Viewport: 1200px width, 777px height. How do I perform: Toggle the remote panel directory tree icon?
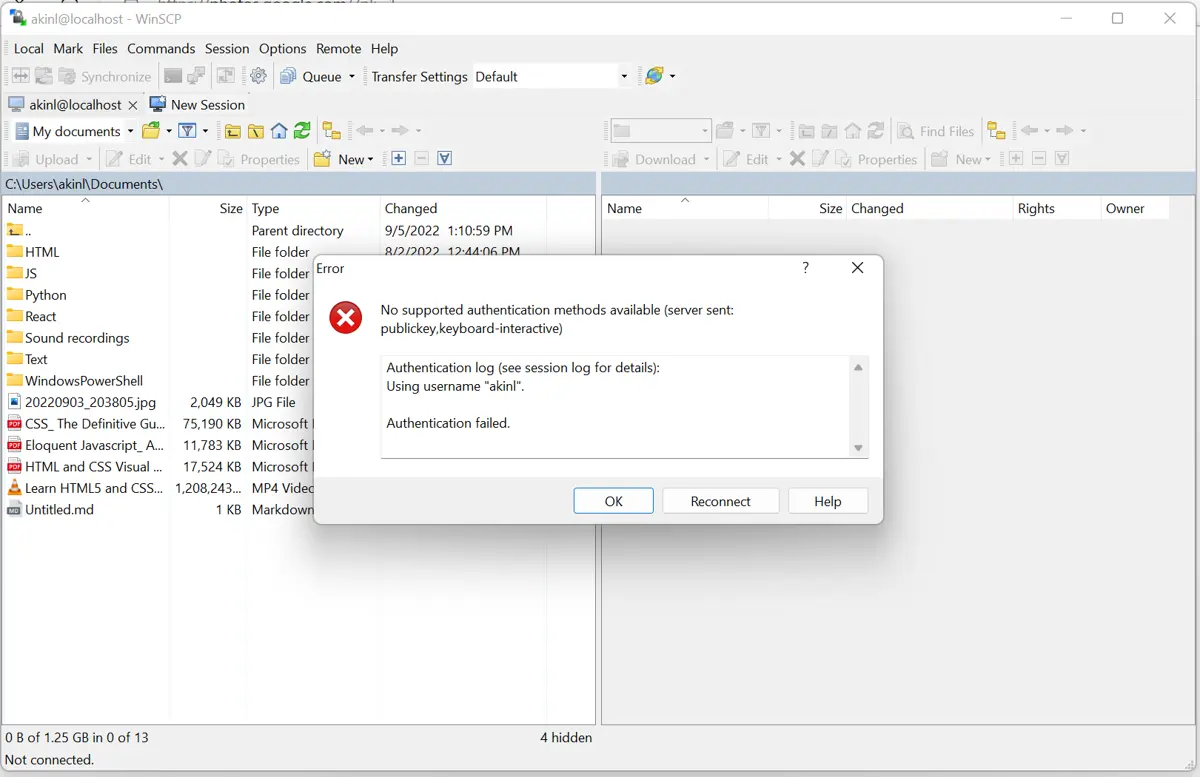[996, 131]
